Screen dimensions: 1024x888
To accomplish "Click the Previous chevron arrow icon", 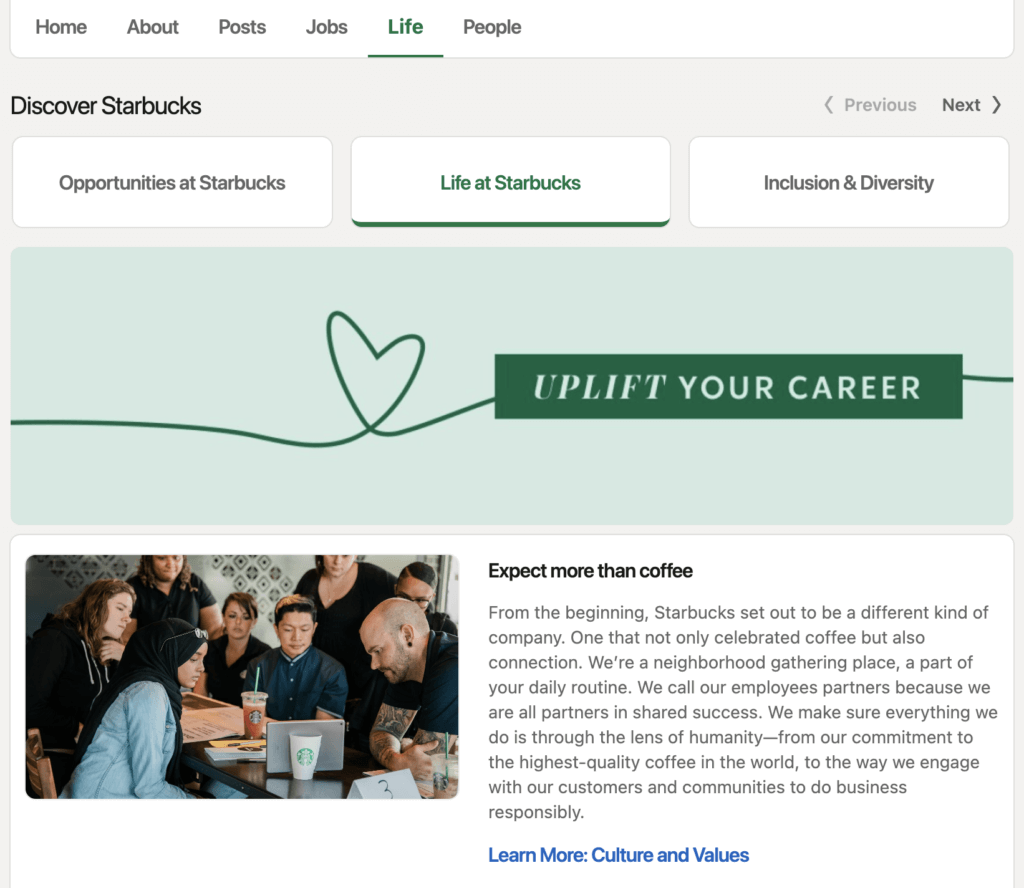I will [828, 104].
